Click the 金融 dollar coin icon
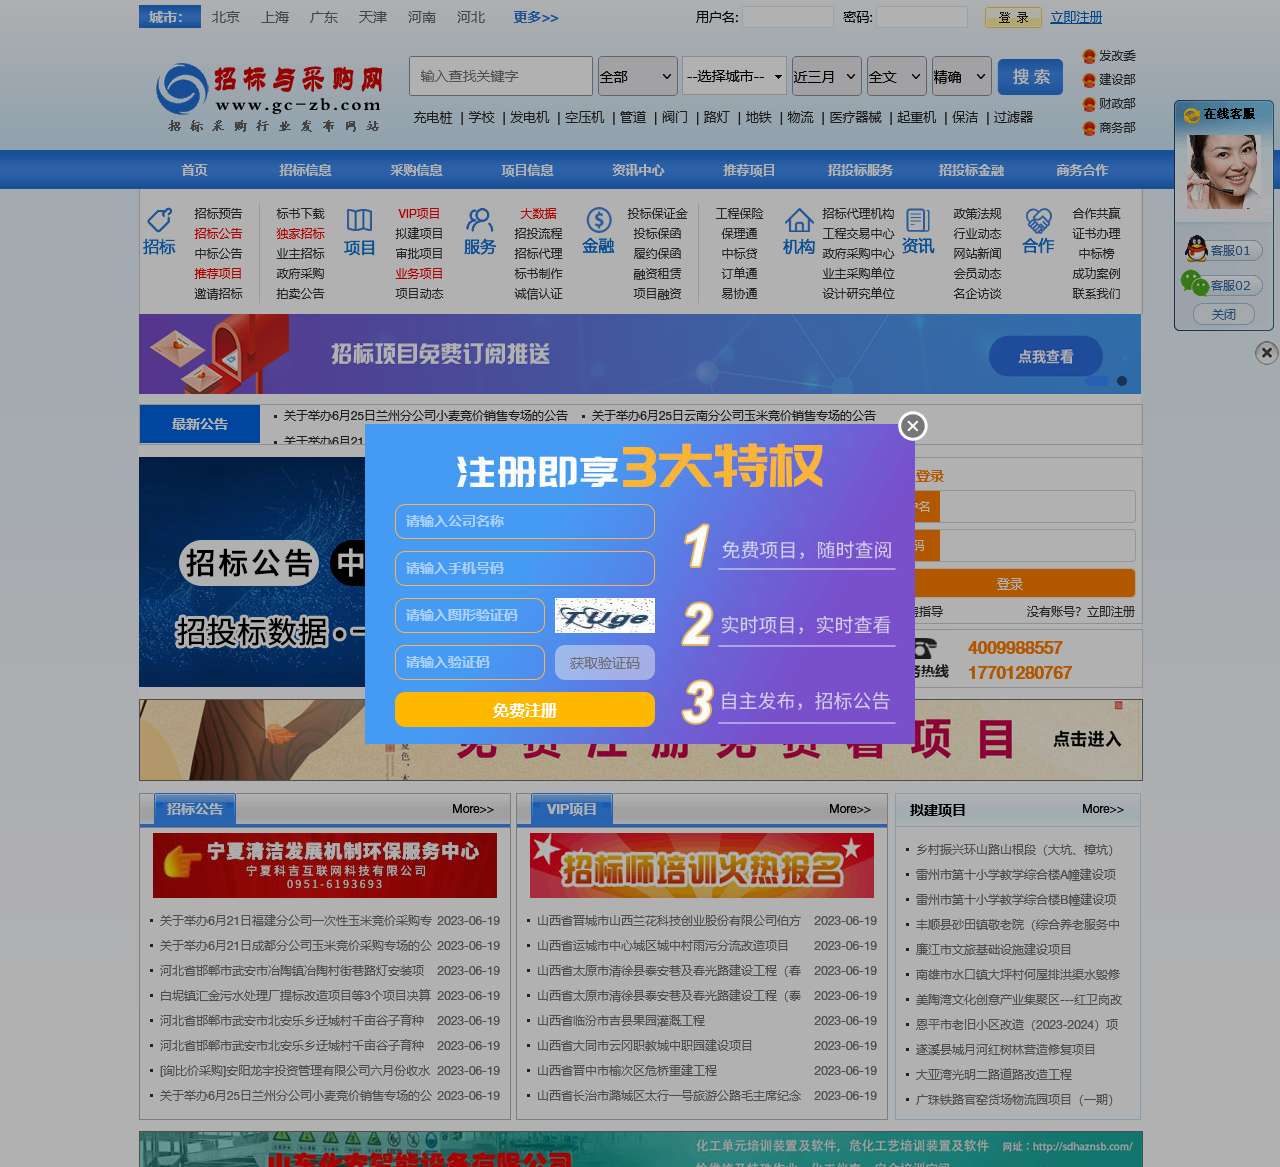The image size is (1280, 1167). tap(598, 220)
